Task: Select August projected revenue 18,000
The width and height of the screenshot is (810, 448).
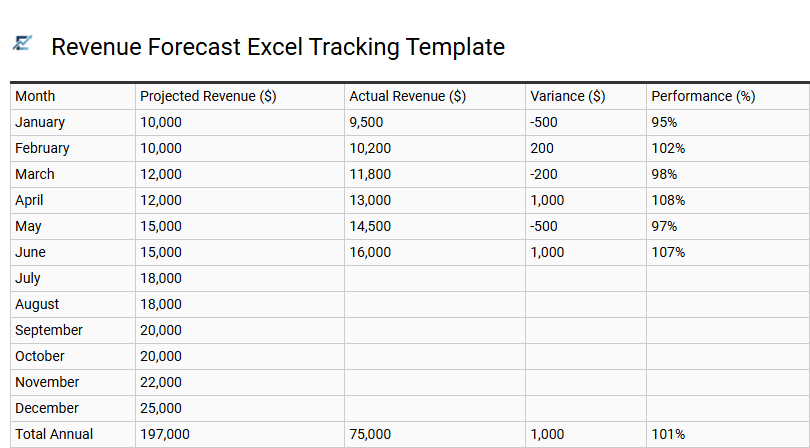Action: [161, 304]
